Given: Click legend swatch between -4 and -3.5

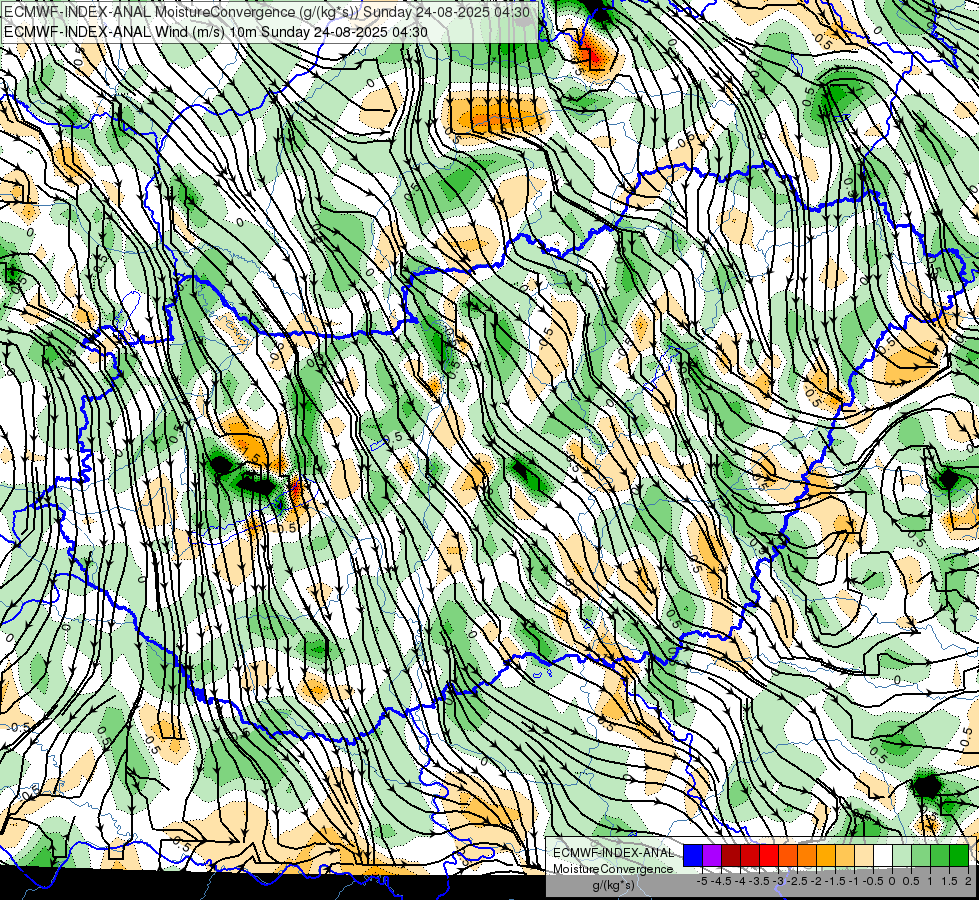Looking at the screenshot, I should (750, 855).
